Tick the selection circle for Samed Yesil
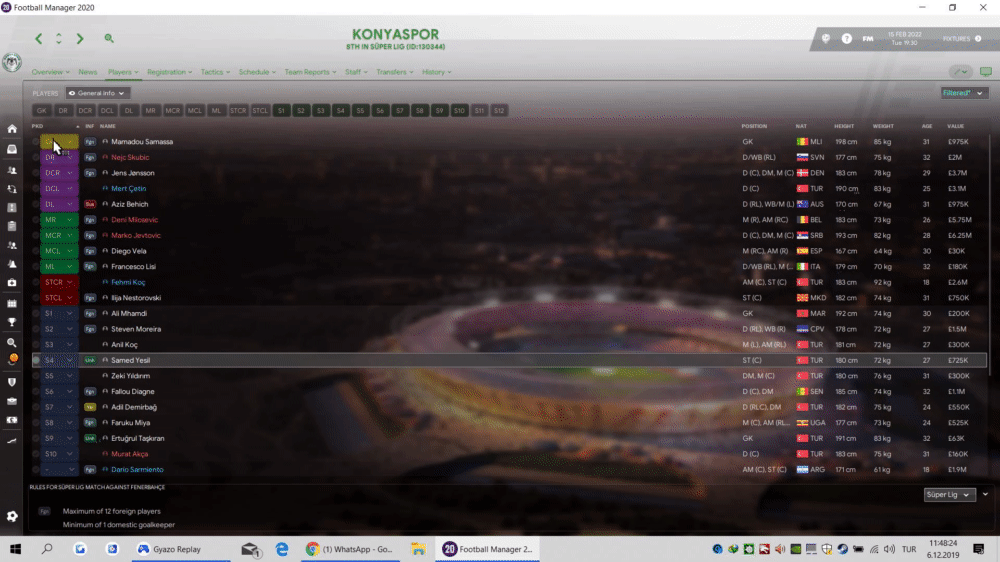Viewport: 1000px width, 562px height. [x=36, y=360]
